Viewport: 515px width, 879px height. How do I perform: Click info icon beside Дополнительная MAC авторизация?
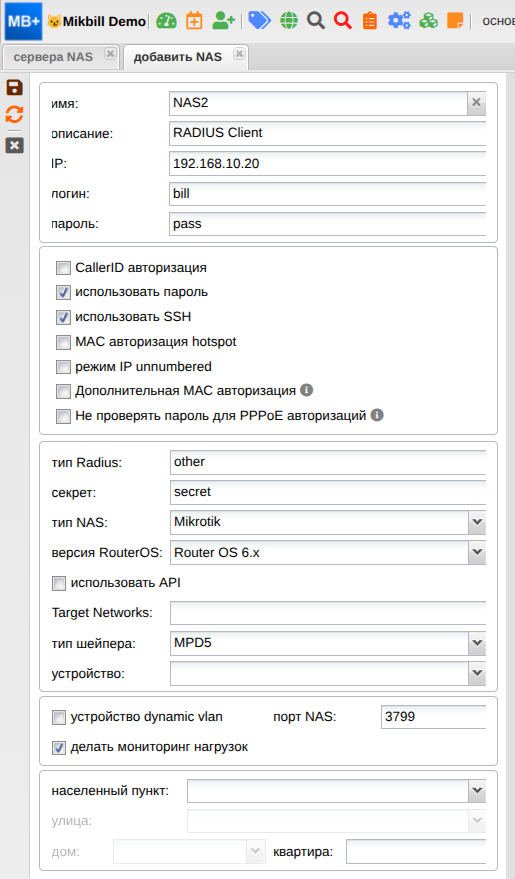click(307, 390)
